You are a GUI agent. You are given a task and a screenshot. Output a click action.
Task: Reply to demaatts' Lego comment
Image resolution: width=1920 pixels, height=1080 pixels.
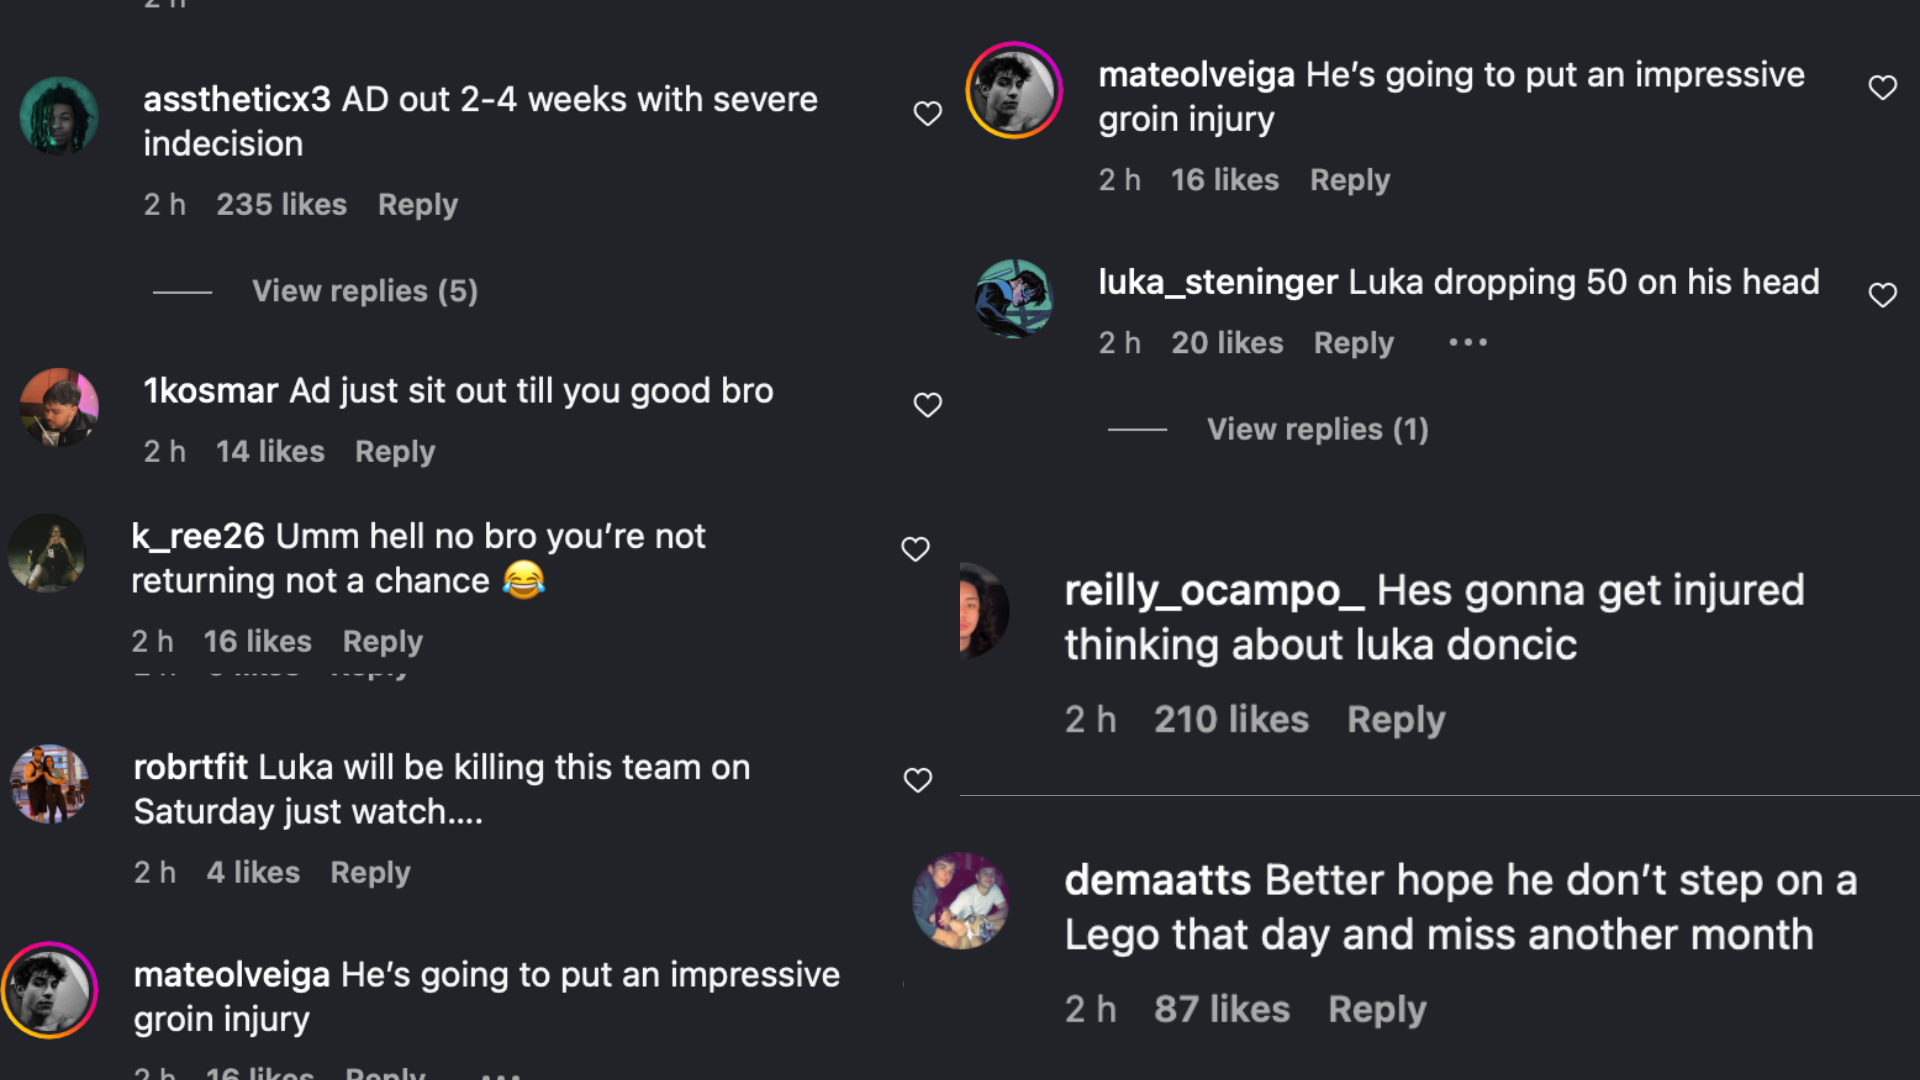(1376, 1010)
